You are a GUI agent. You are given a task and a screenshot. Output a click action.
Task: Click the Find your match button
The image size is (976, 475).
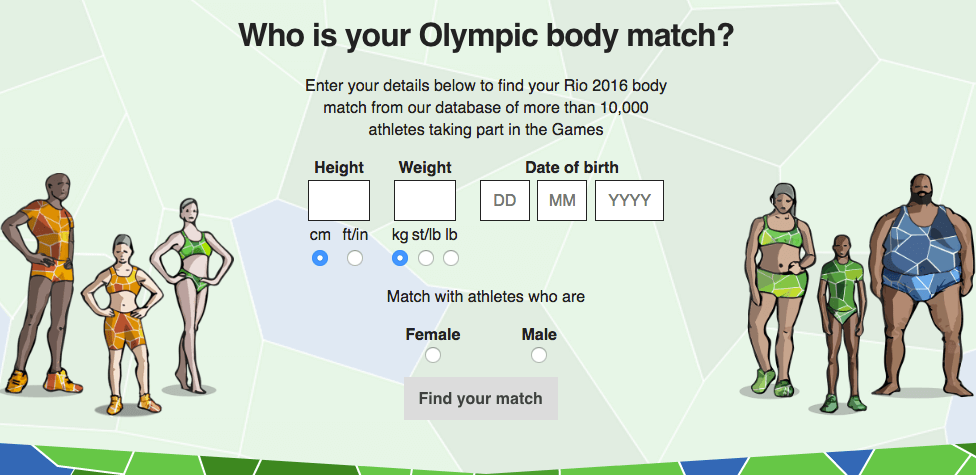pos(481,398)
